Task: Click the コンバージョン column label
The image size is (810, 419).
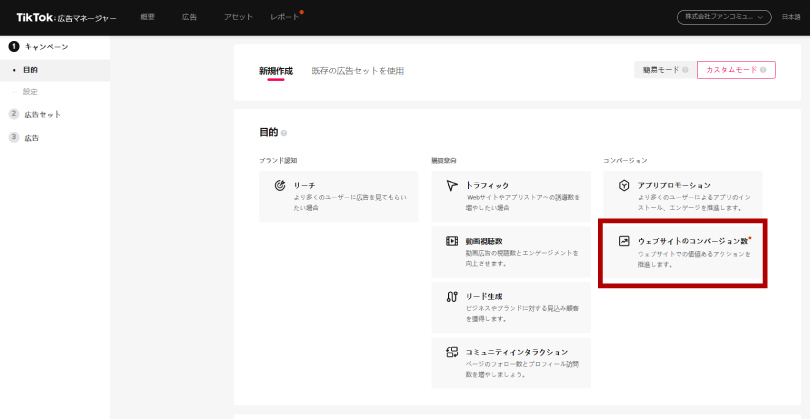Action: (x=625, y=161)
